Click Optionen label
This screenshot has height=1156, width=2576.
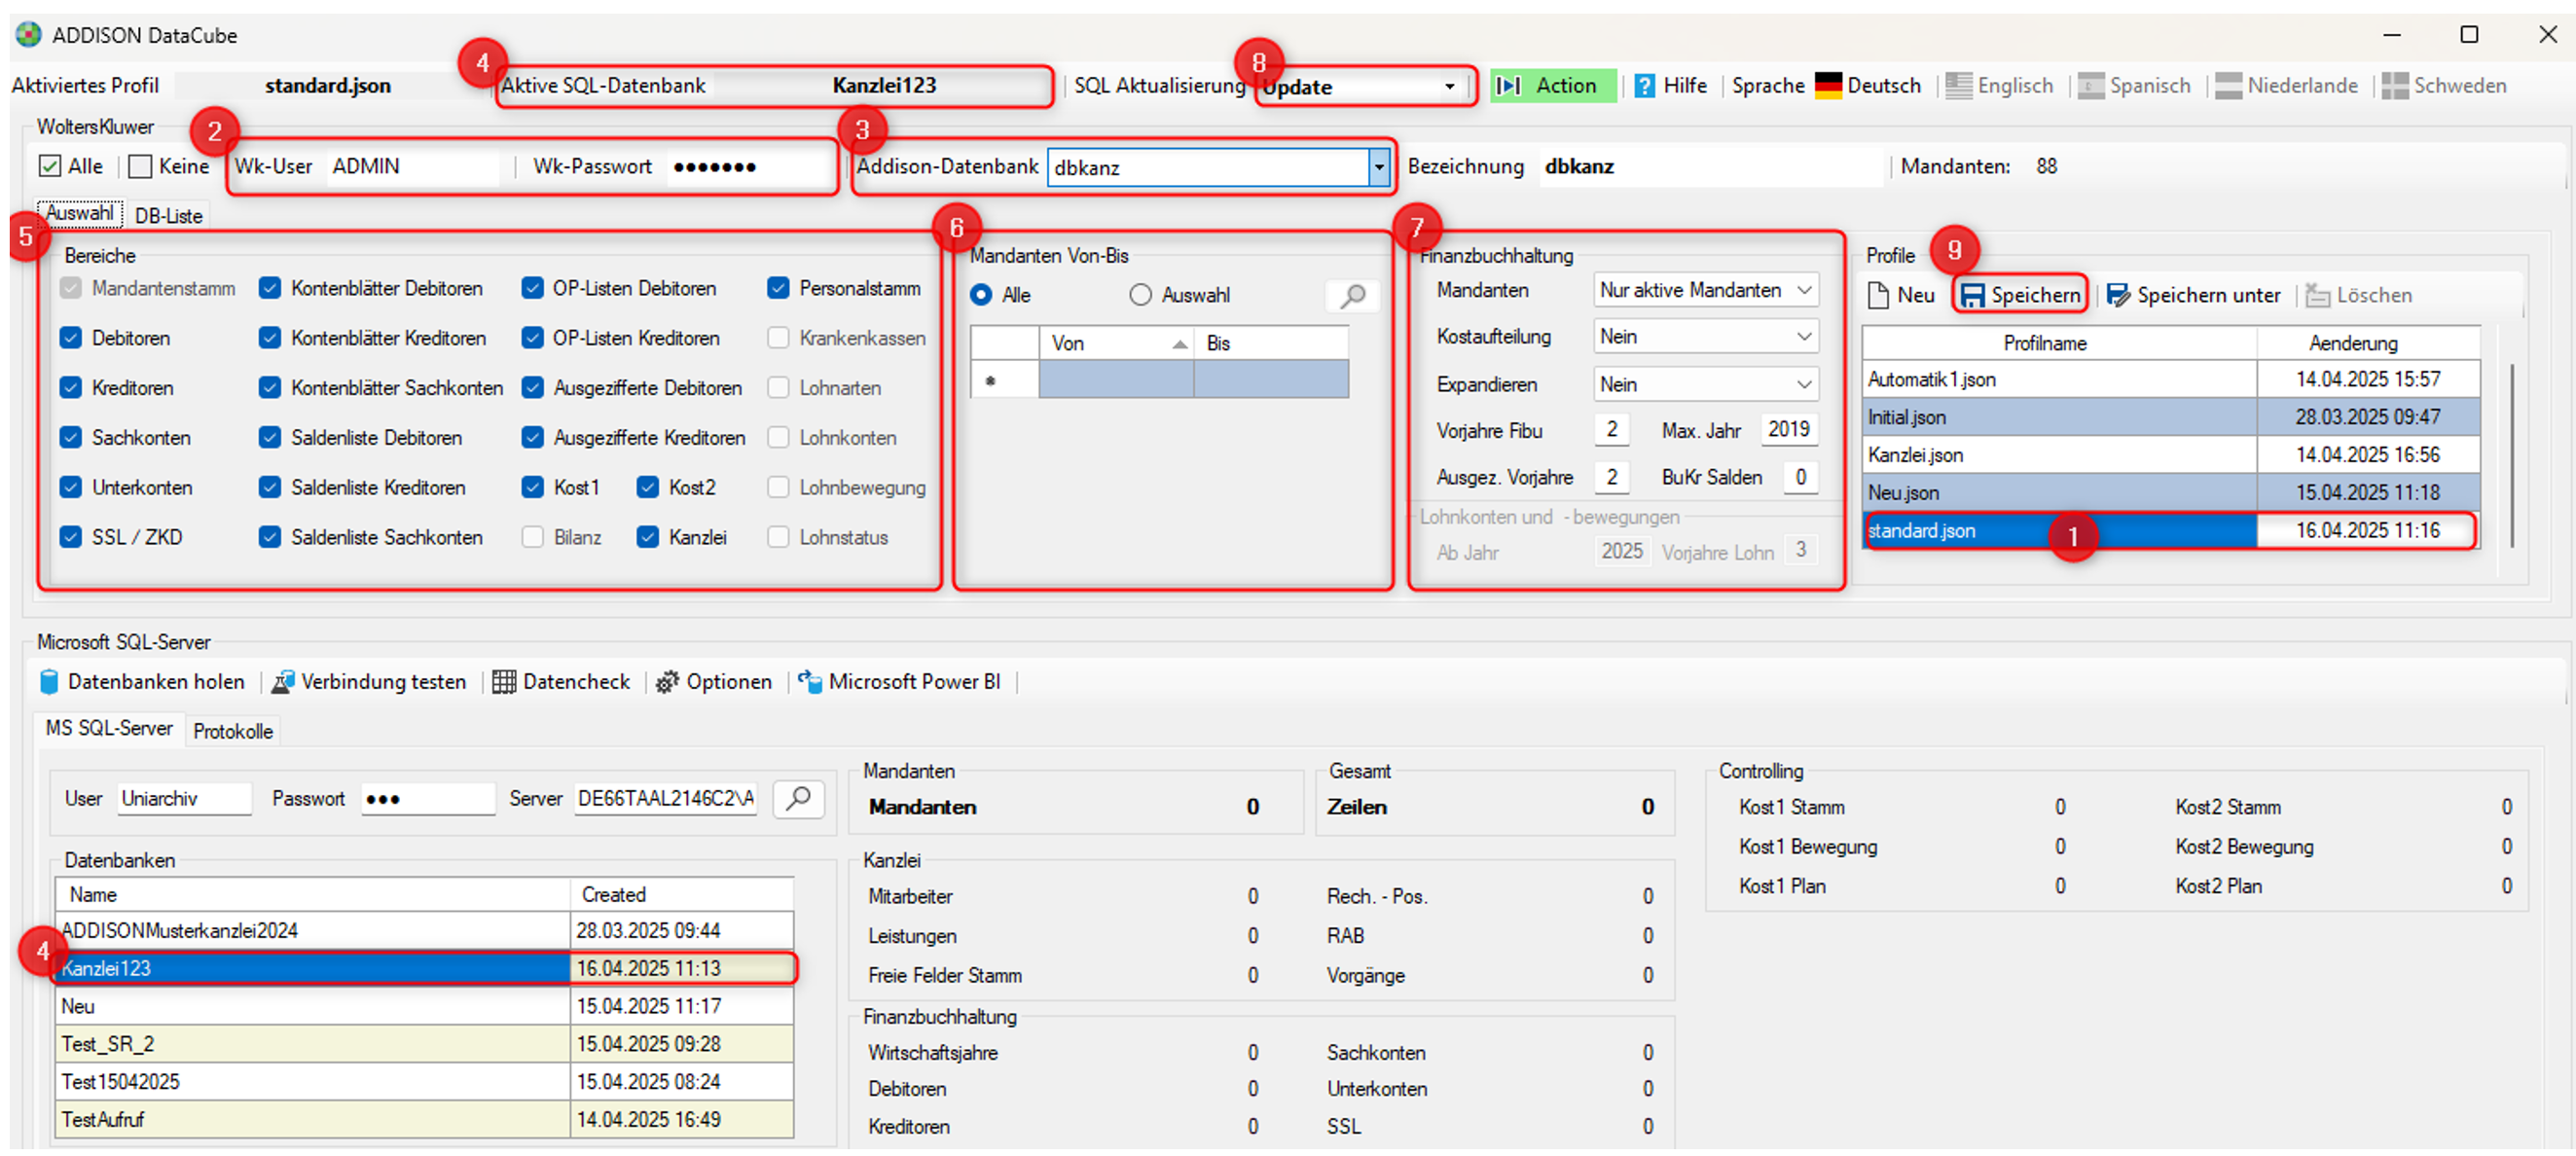[729, 682]
